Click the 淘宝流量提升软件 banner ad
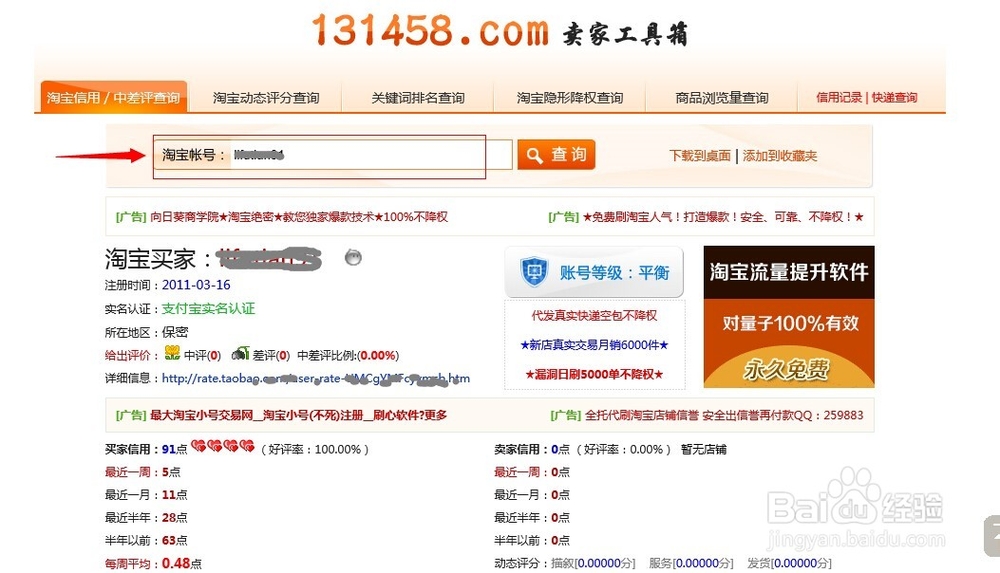Viewport: 1000px width, 573px height. tap(789, 316)
